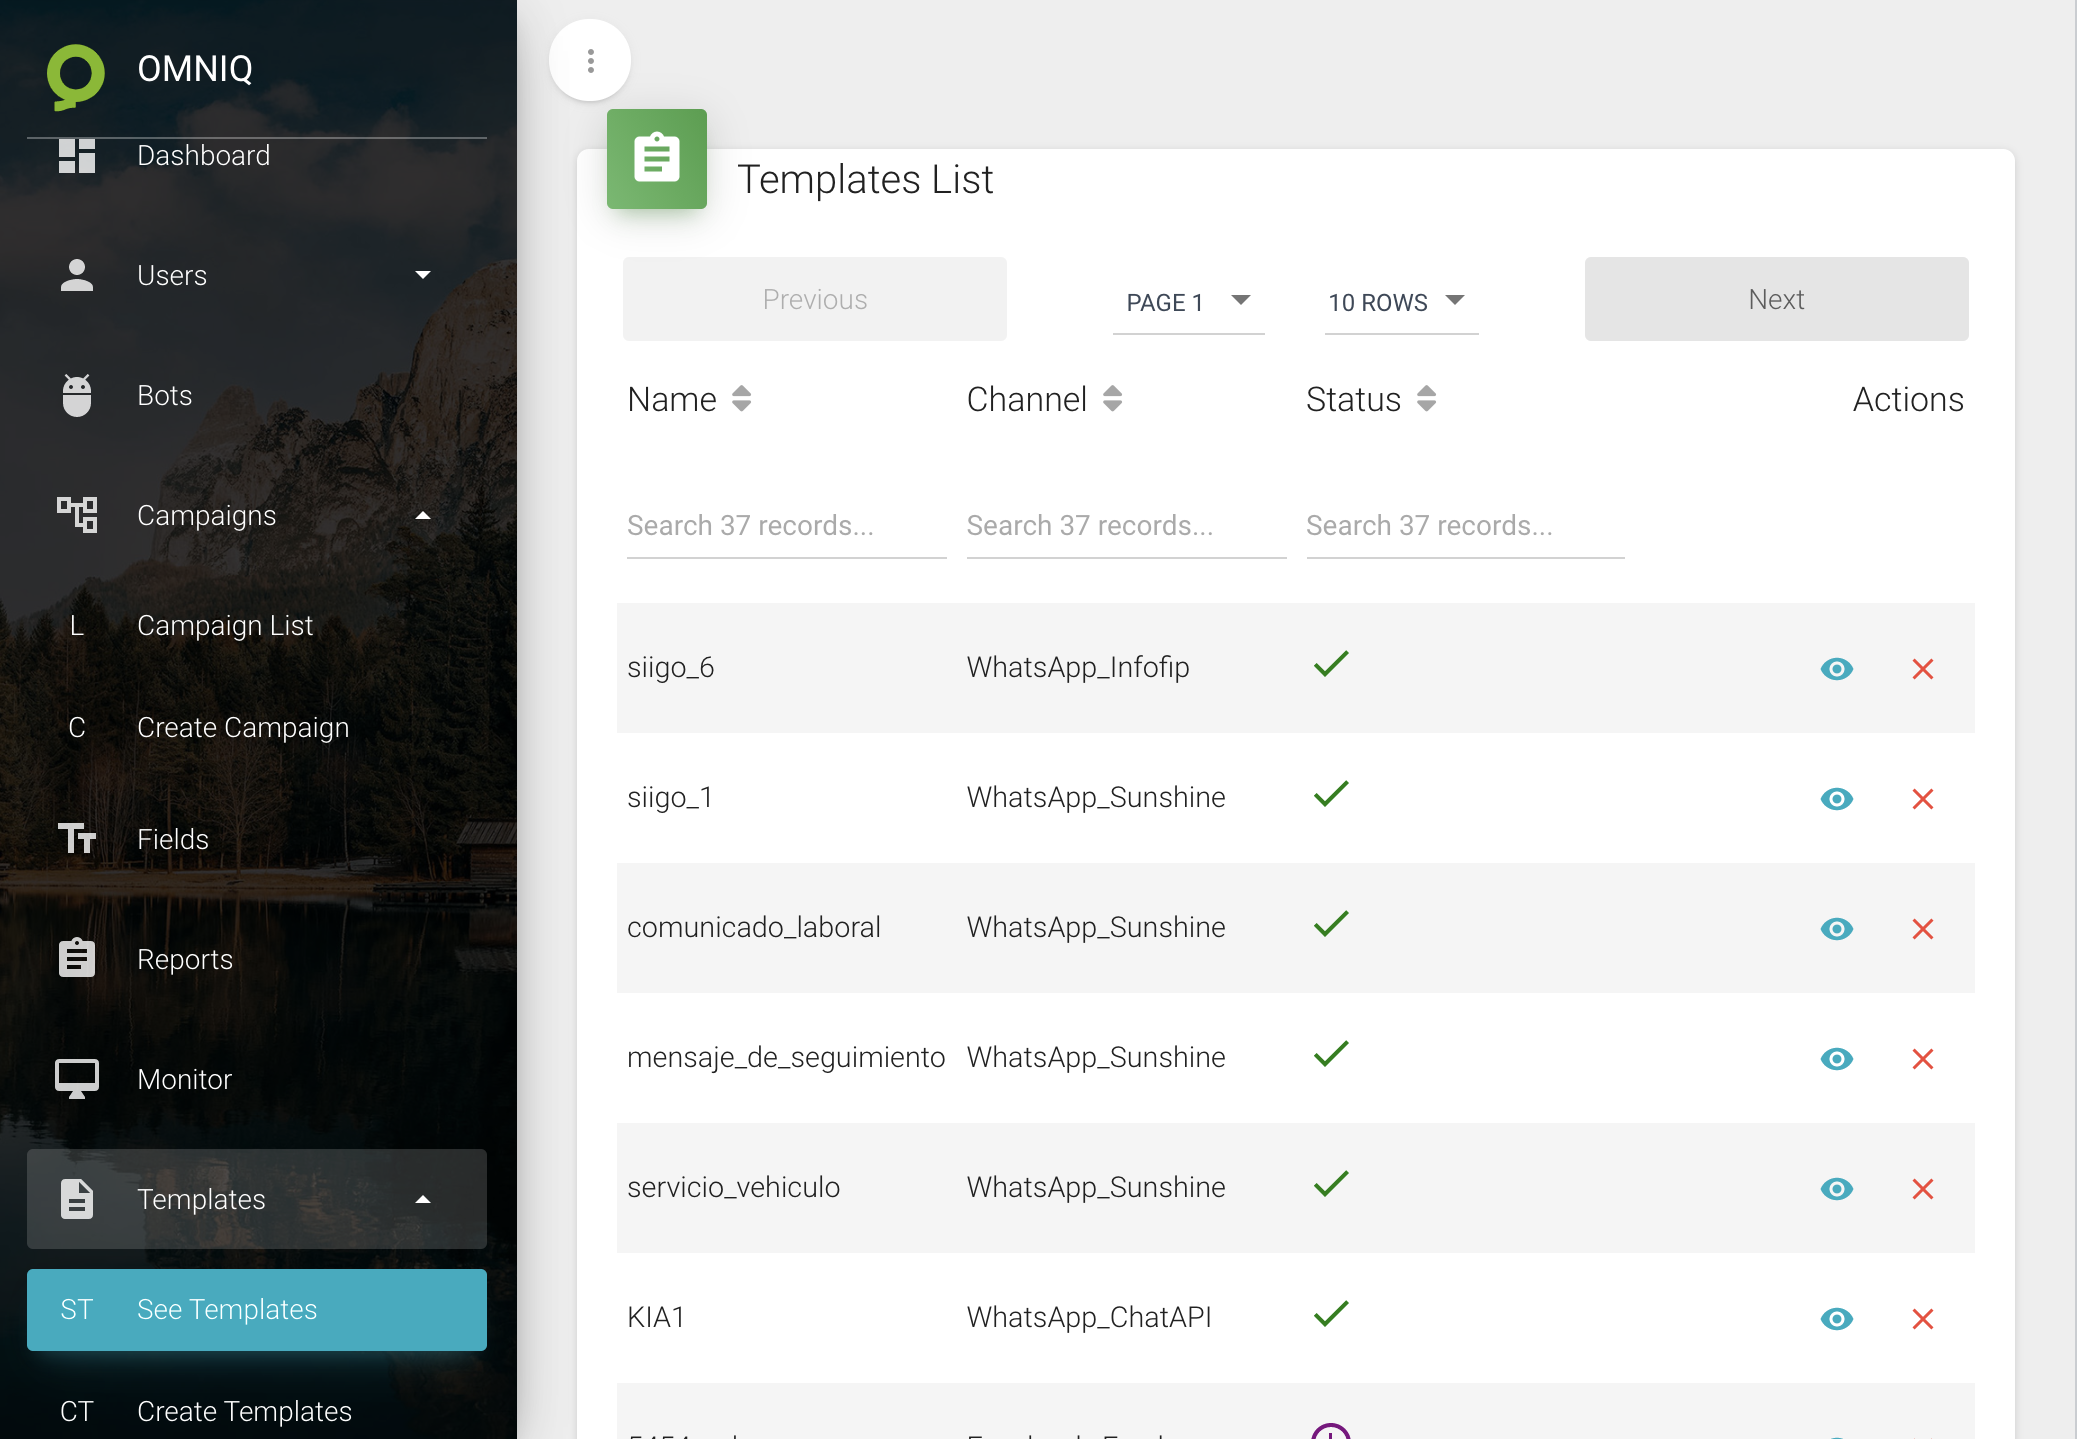Click the Fields text icon
Screen dimensions: 2077x1439
point(77,839)
